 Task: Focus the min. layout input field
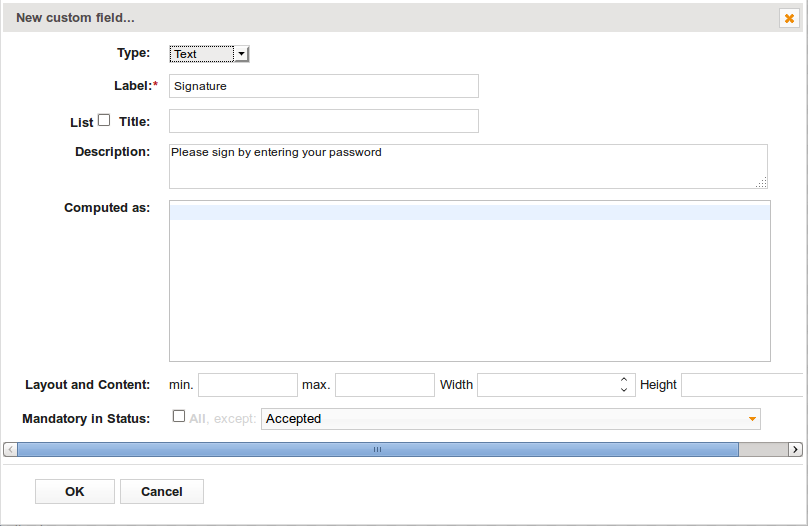pos(248,385)
